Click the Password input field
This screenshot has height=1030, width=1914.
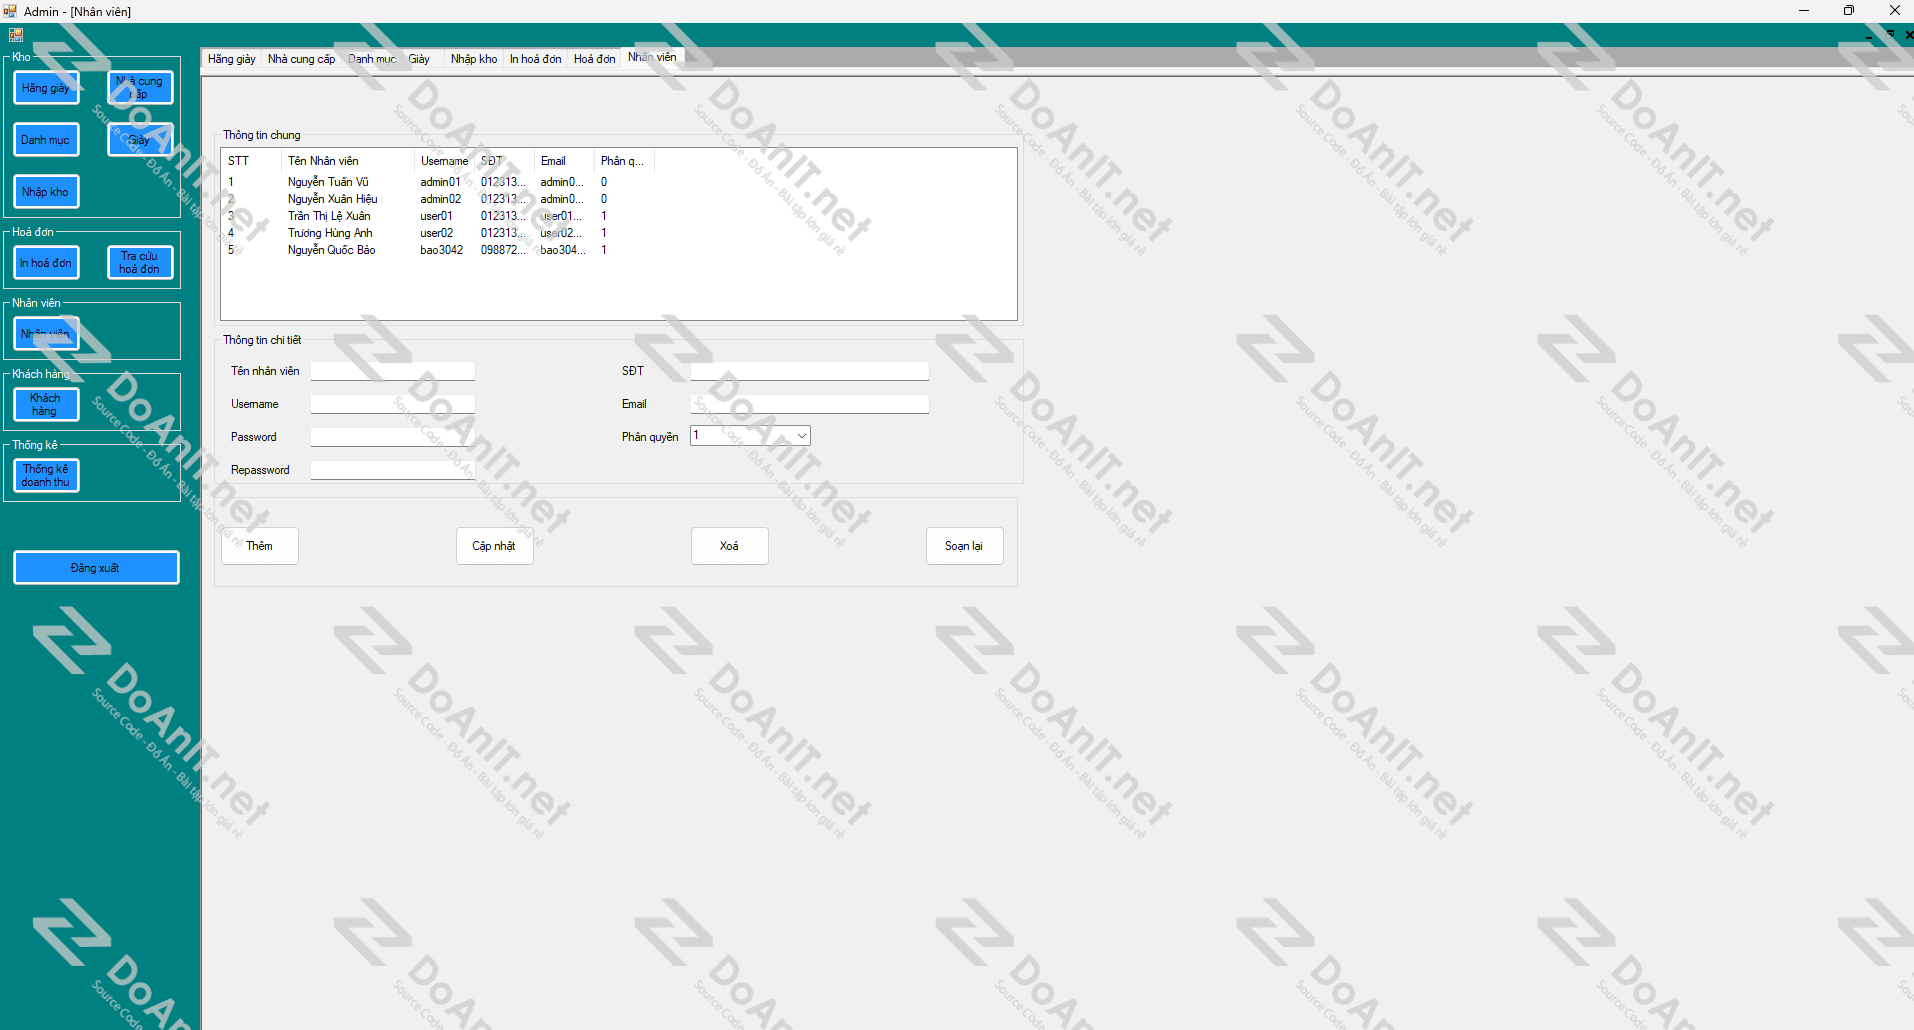(392, 437)
